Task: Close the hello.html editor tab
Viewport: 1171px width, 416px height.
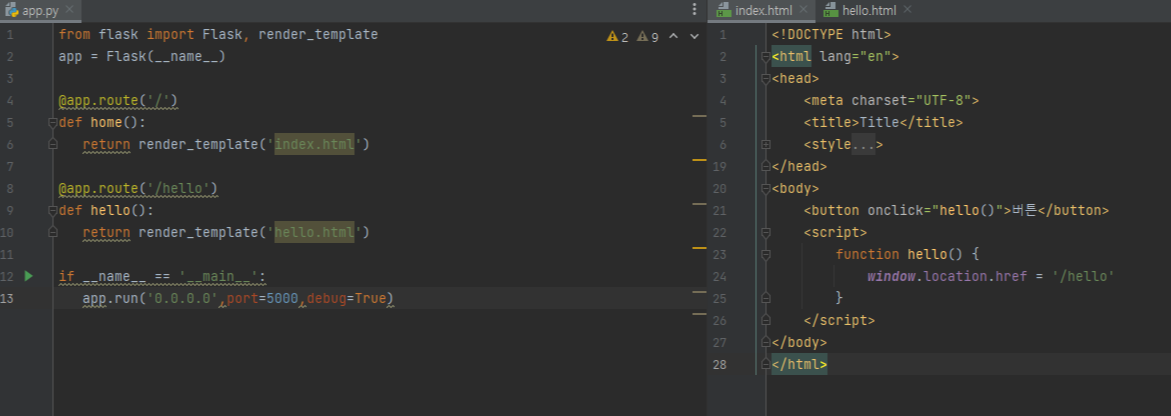Action: click(x=907, y=10)
